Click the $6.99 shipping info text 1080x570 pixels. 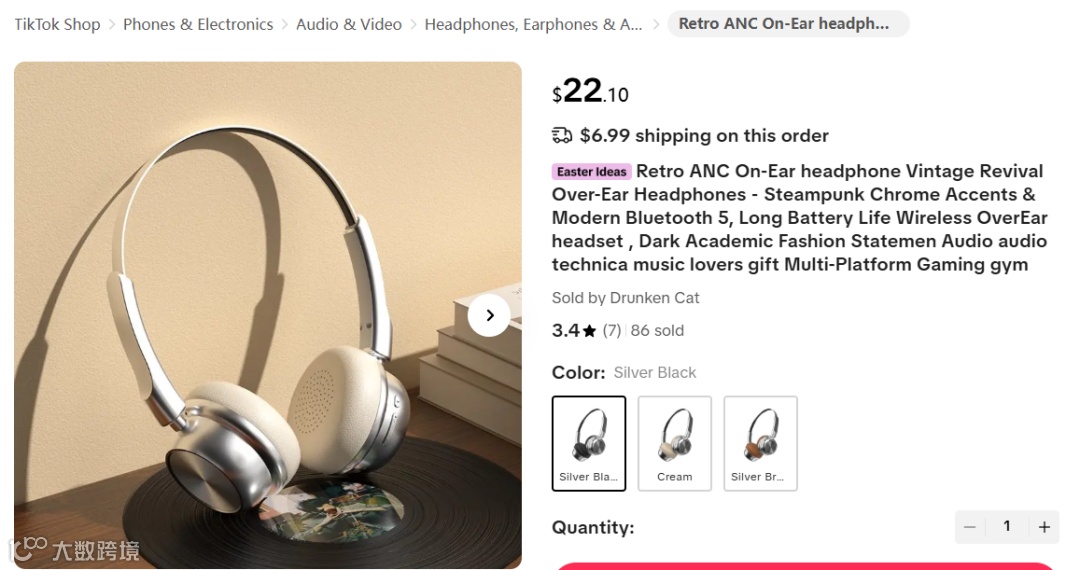click(x=704, y=136)
